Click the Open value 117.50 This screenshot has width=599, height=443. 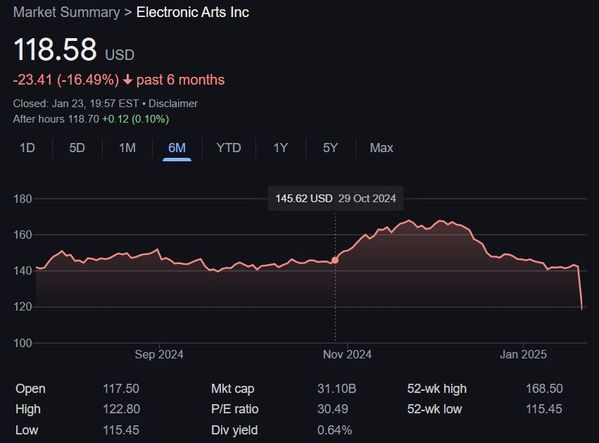121,389
